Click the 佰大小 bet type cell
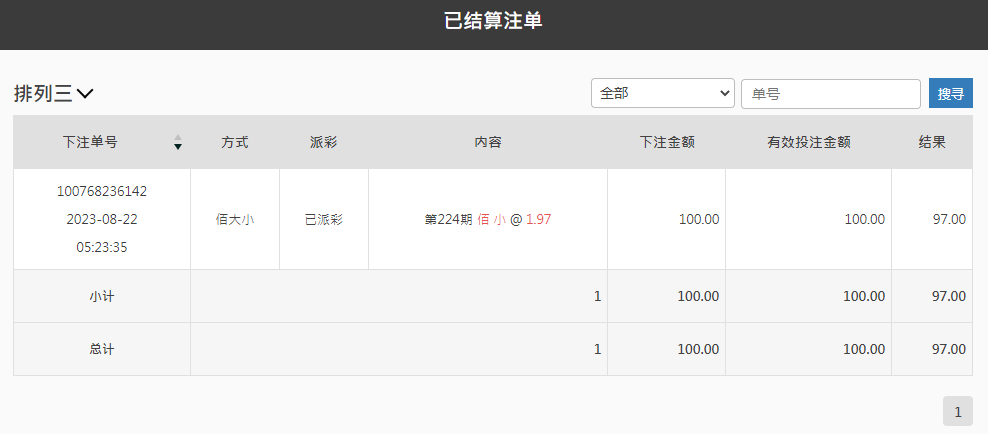The height and width of the screenshot is (434, 988). tap(235, 219)
